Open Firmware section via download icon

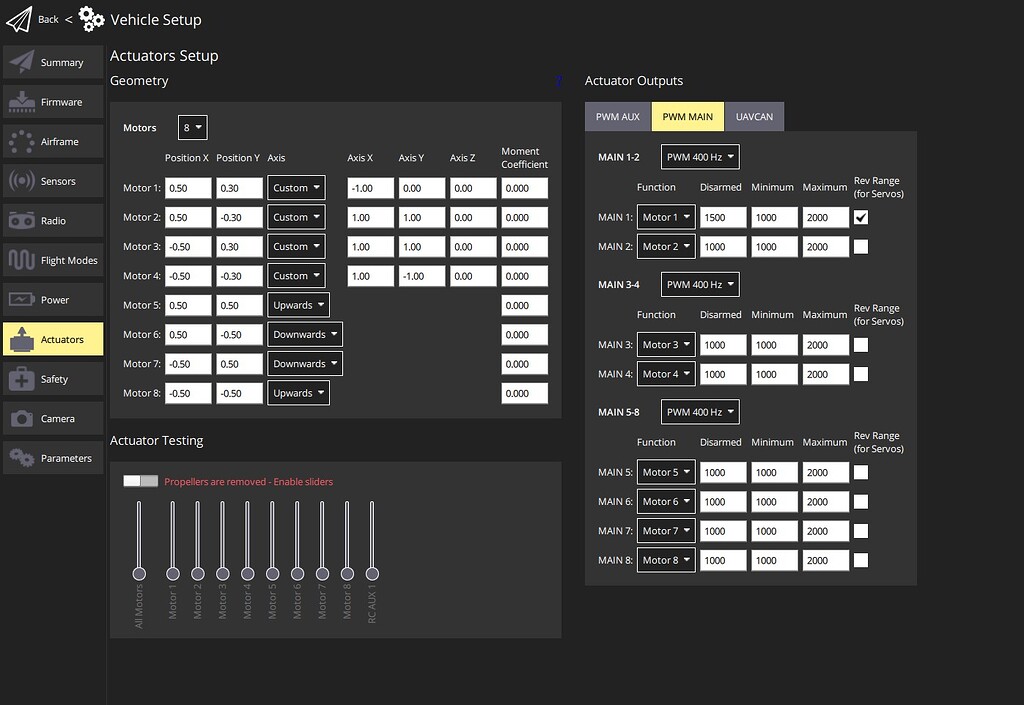[22, 102]
